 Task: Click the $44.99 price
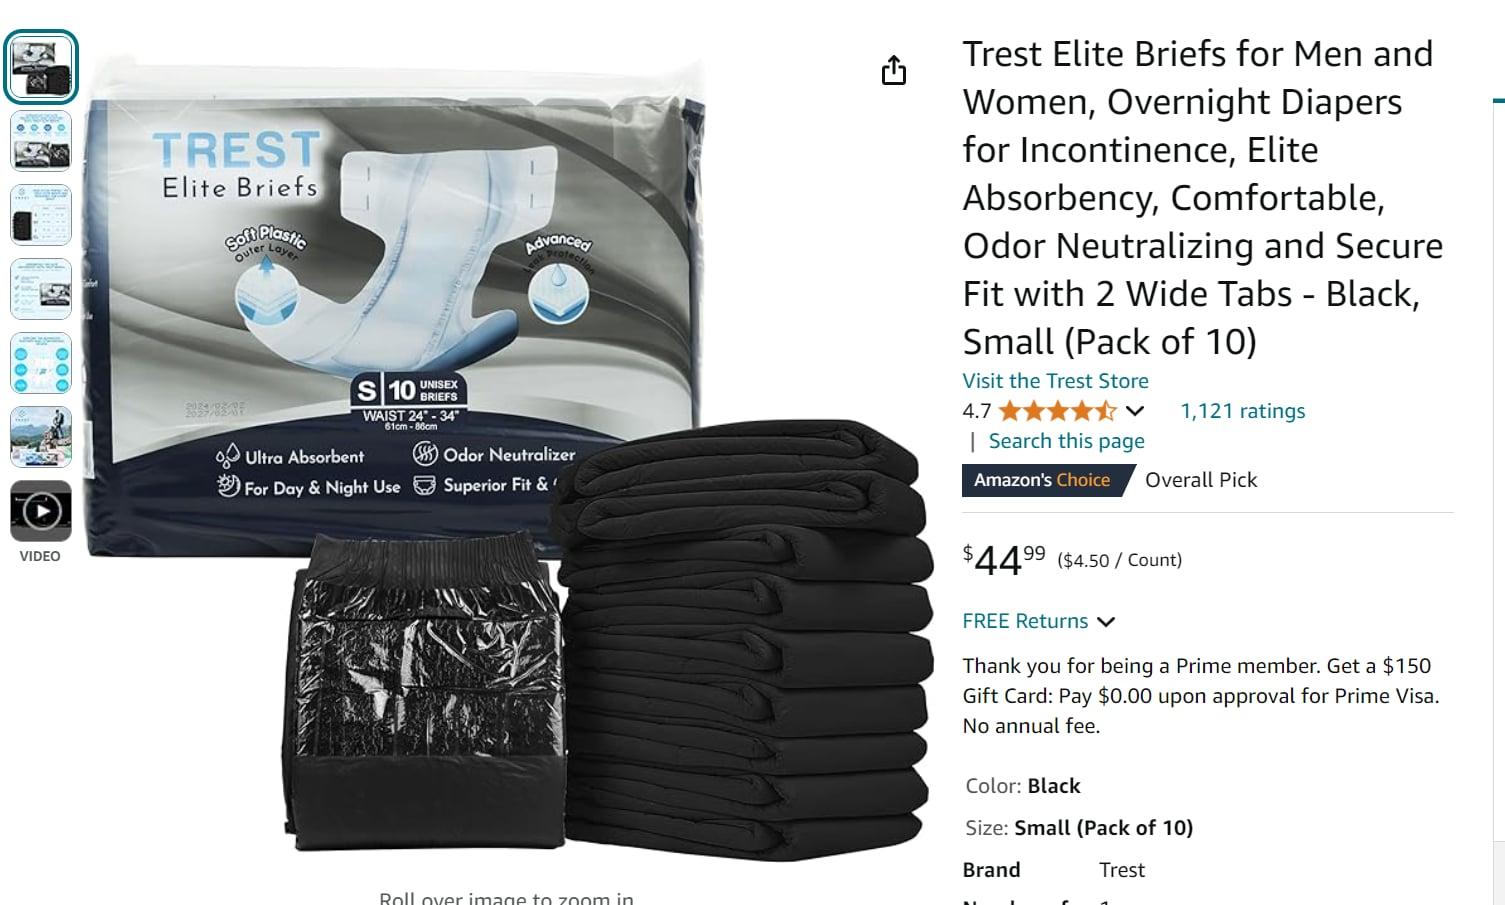1004,560
